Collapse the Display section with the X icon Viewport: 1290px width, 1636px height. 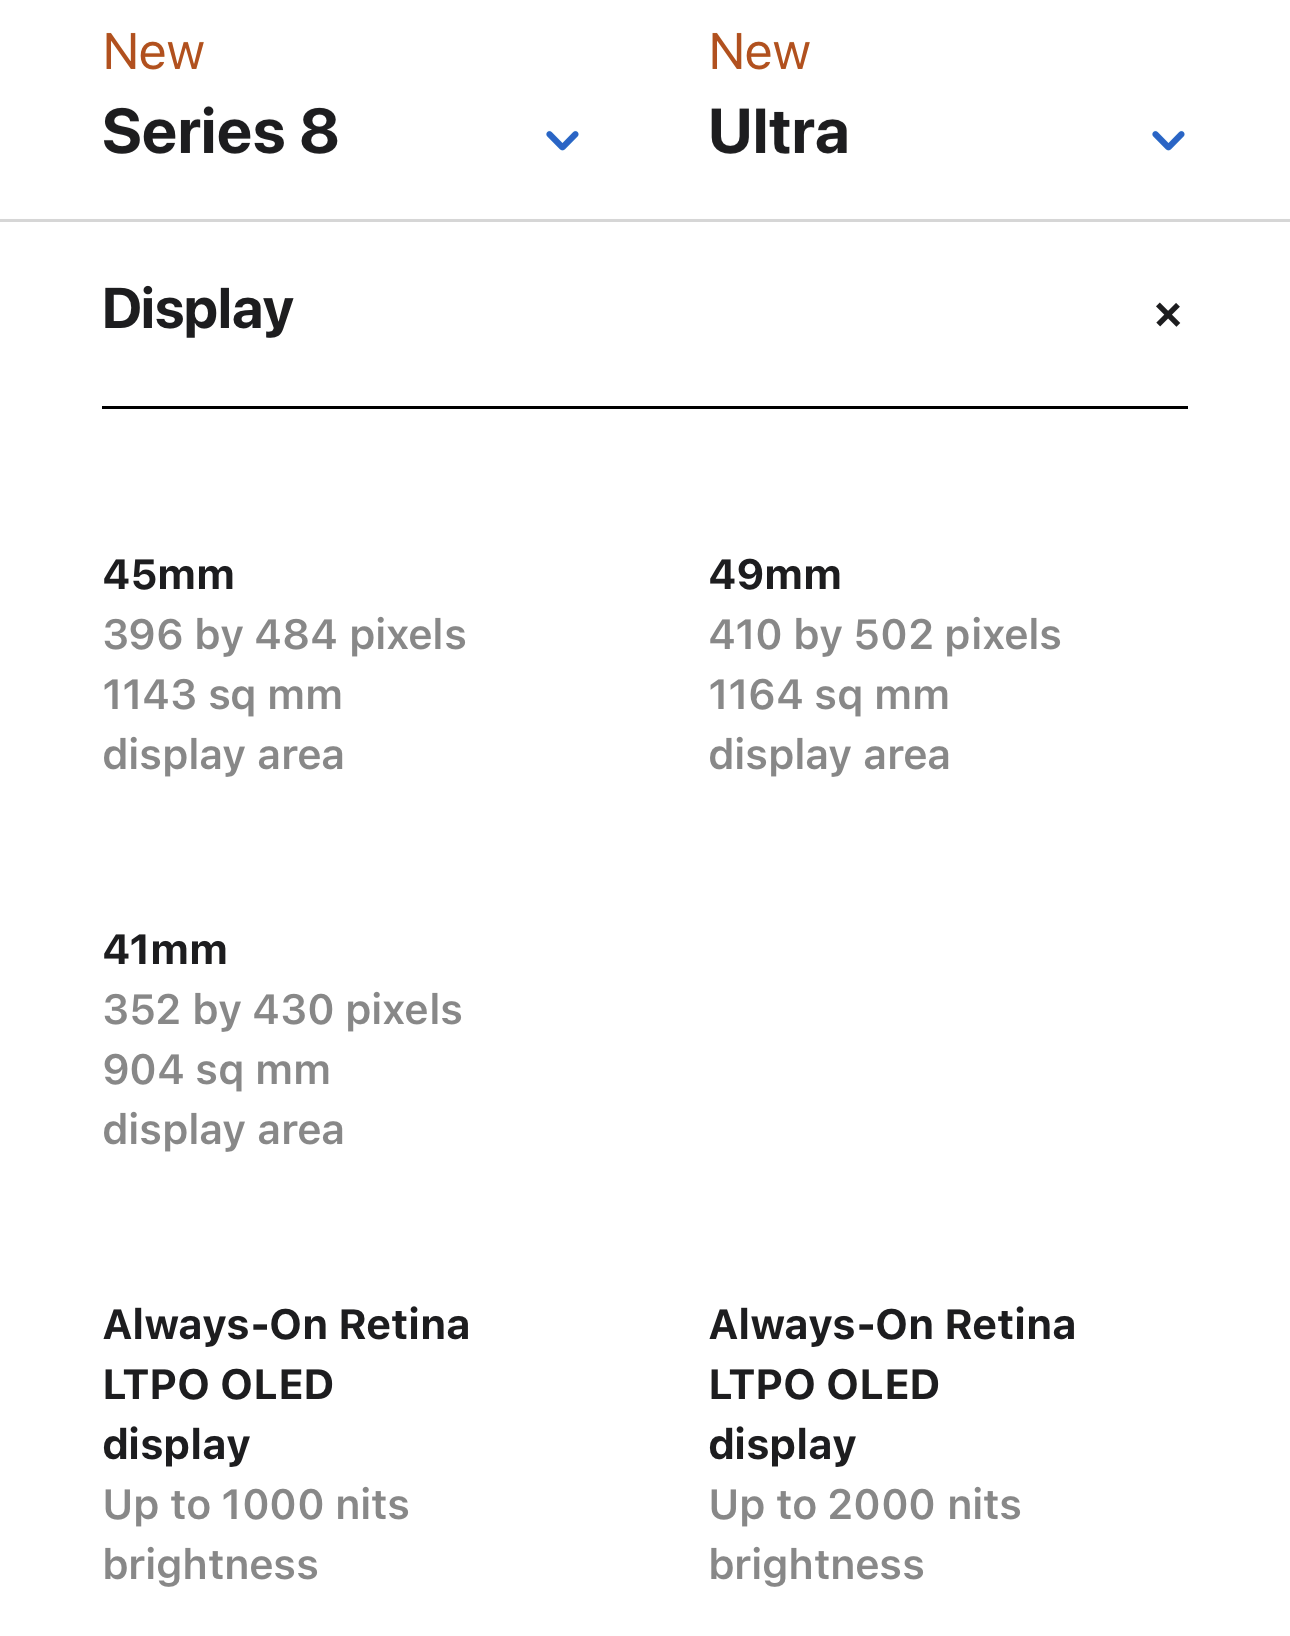[1167, 315]
